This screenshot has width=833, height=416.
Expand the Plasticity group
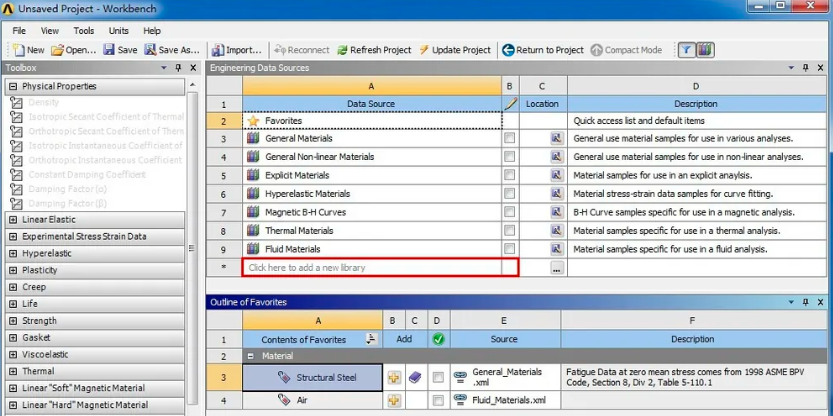[13, 270]
